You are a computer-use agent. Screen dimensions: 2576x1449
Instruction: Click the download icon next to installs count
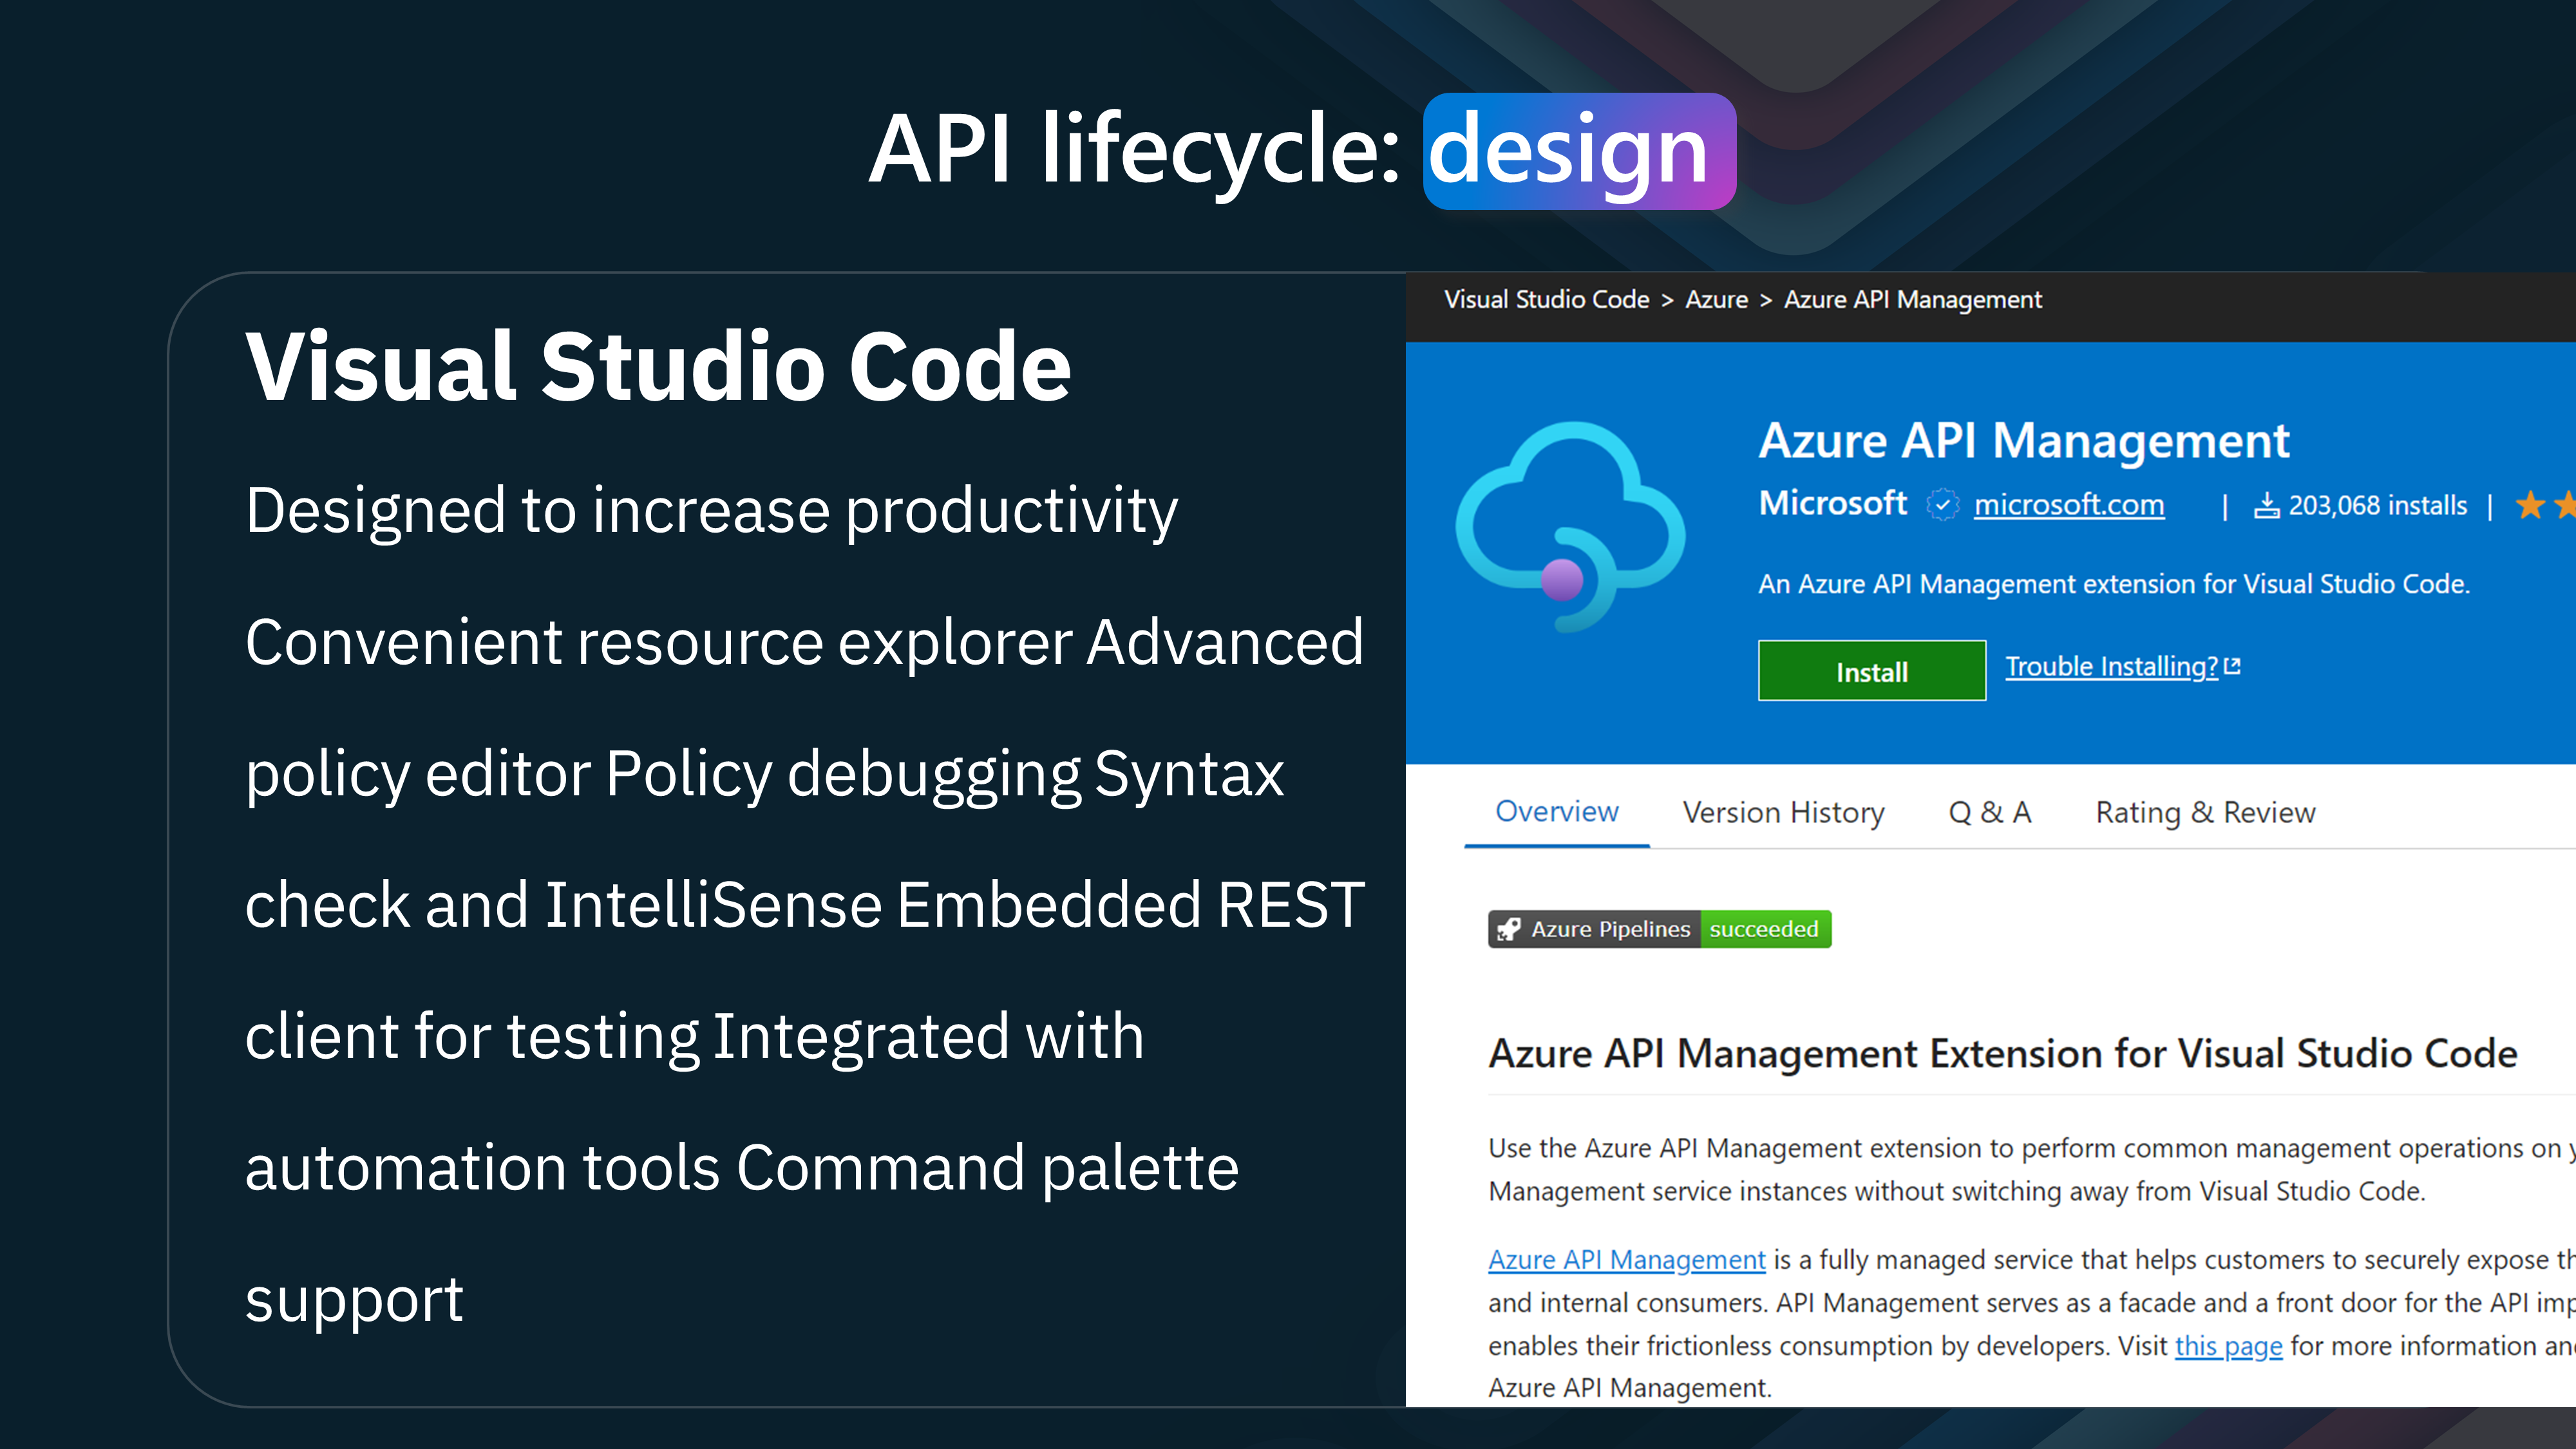[2266, 505]
